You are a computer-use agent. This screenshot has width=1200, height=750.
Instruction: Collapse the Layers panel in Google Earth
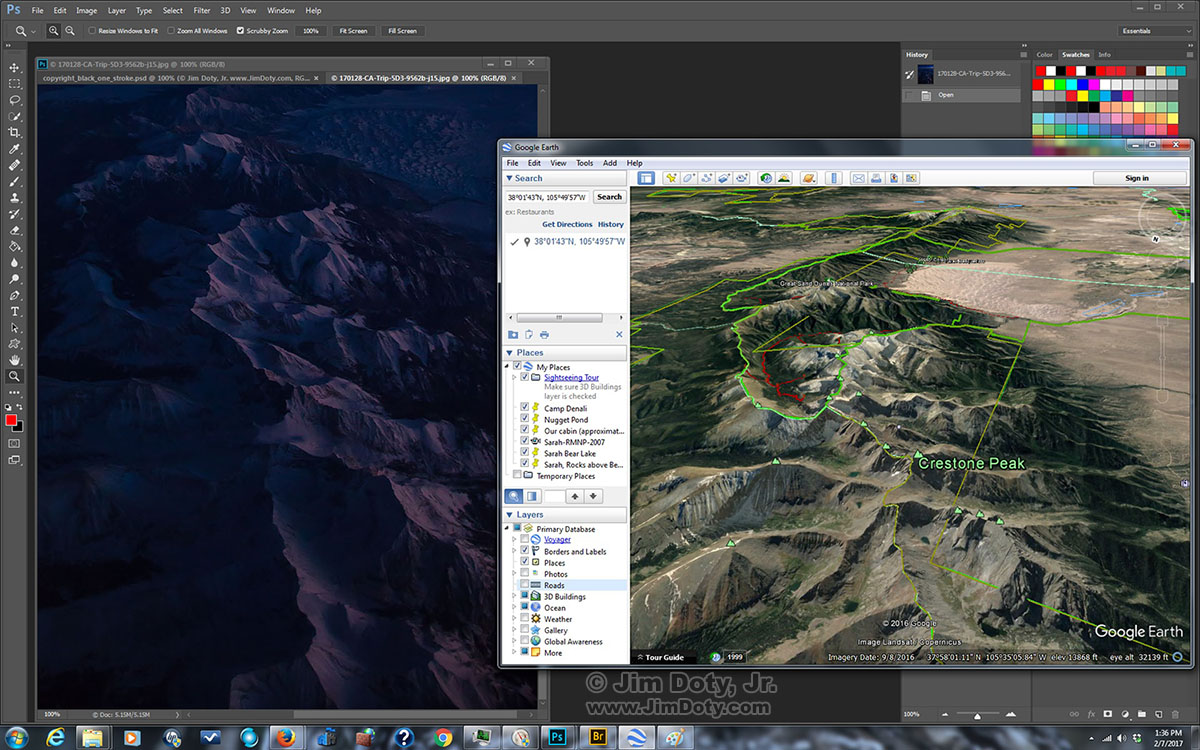[x=510, y=515]
